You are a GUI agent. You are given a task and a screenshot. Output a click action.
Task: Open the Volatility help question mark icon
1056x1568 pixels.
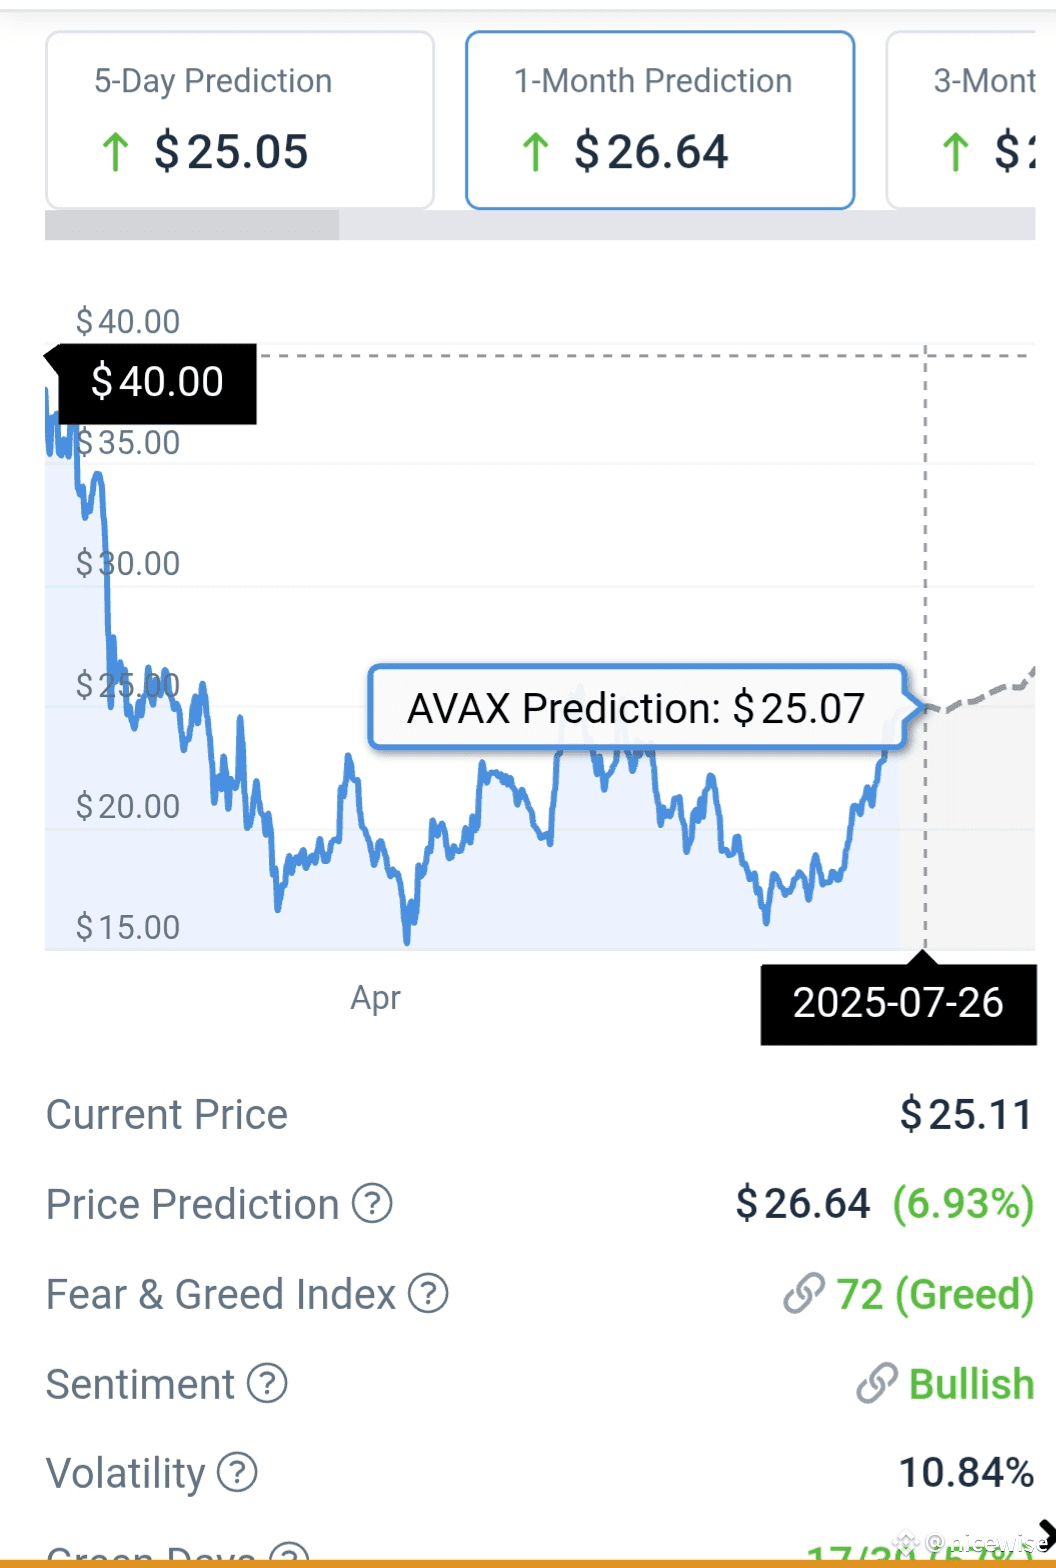coord(237,1472)
